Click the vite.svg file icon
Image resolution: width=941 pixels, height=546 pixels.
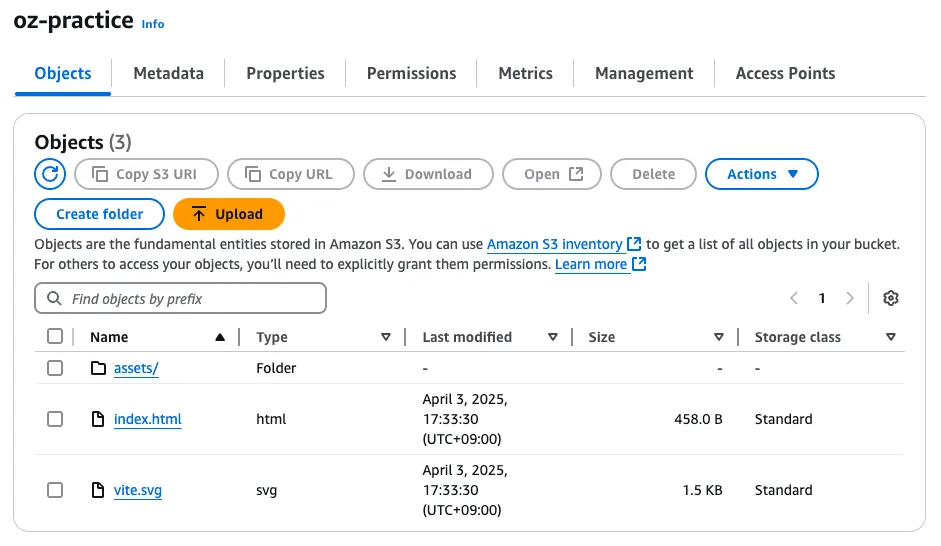pyautogui.click(x=98, y=490)
